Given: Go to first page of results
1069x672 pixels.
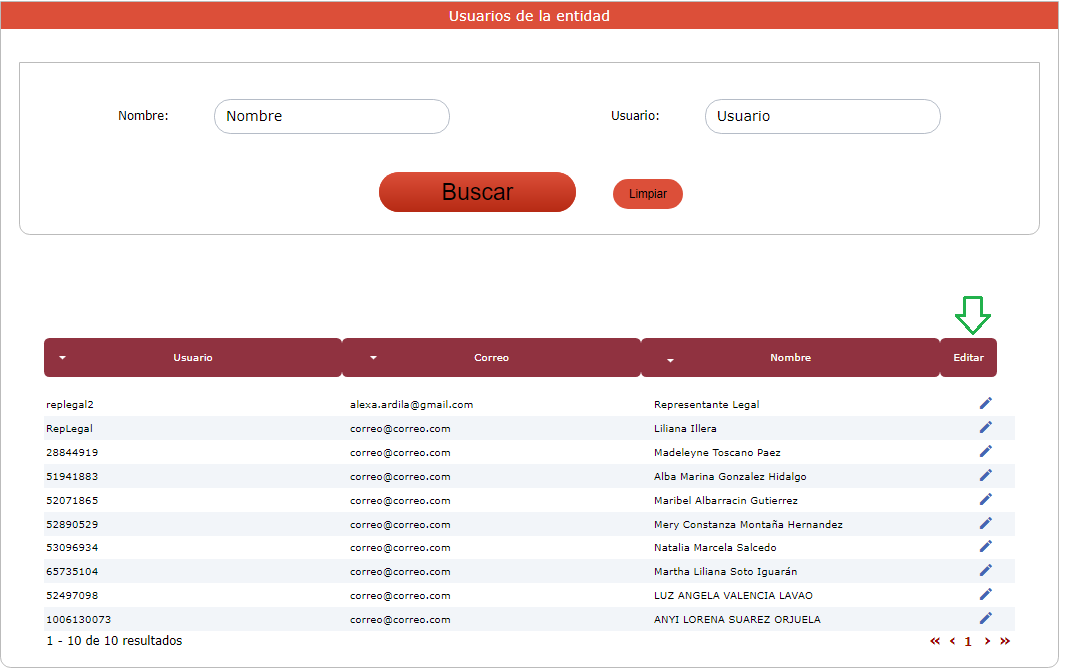Looking at the screenshot, I should [x=935, y=641].
